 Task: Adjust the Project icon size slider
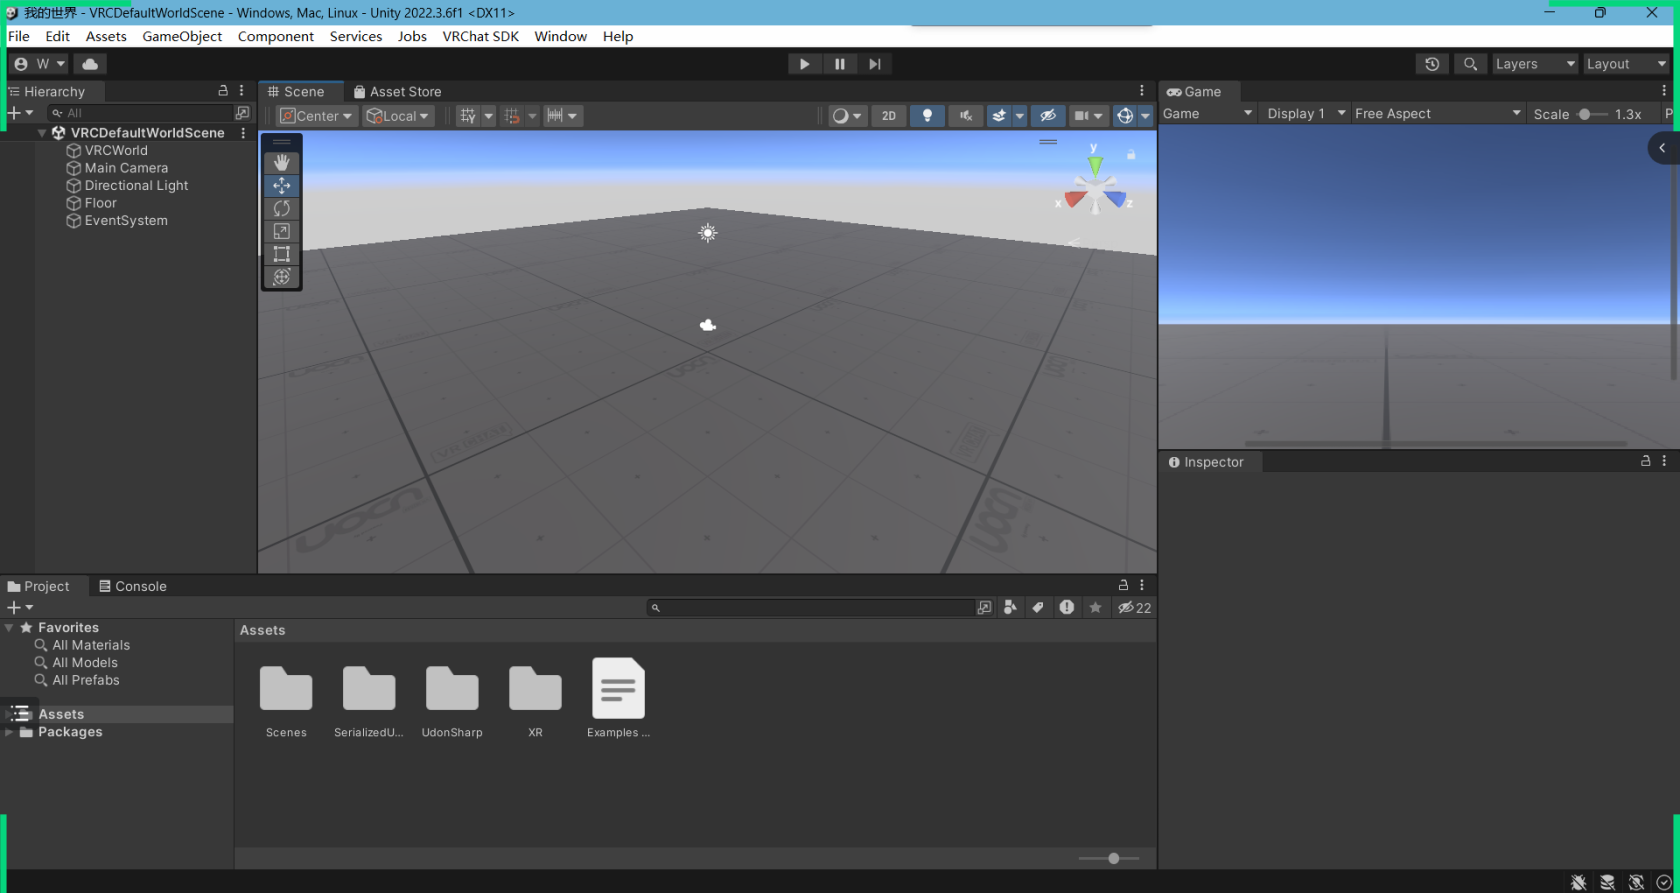tap(1109, 858)
